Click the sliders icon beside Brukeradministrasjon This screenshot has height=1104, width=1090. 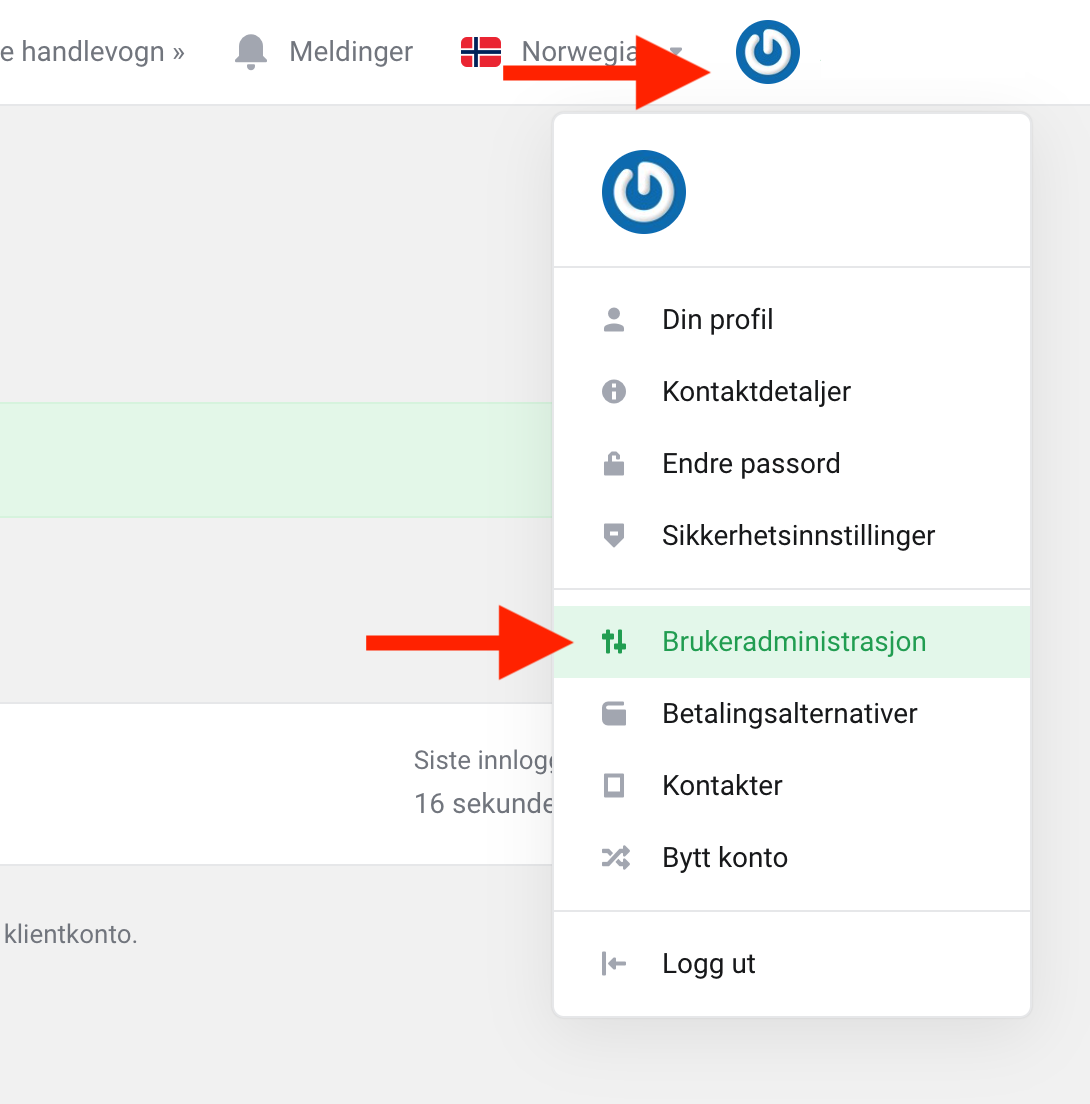pyautogui.click(x=614, y=642)
